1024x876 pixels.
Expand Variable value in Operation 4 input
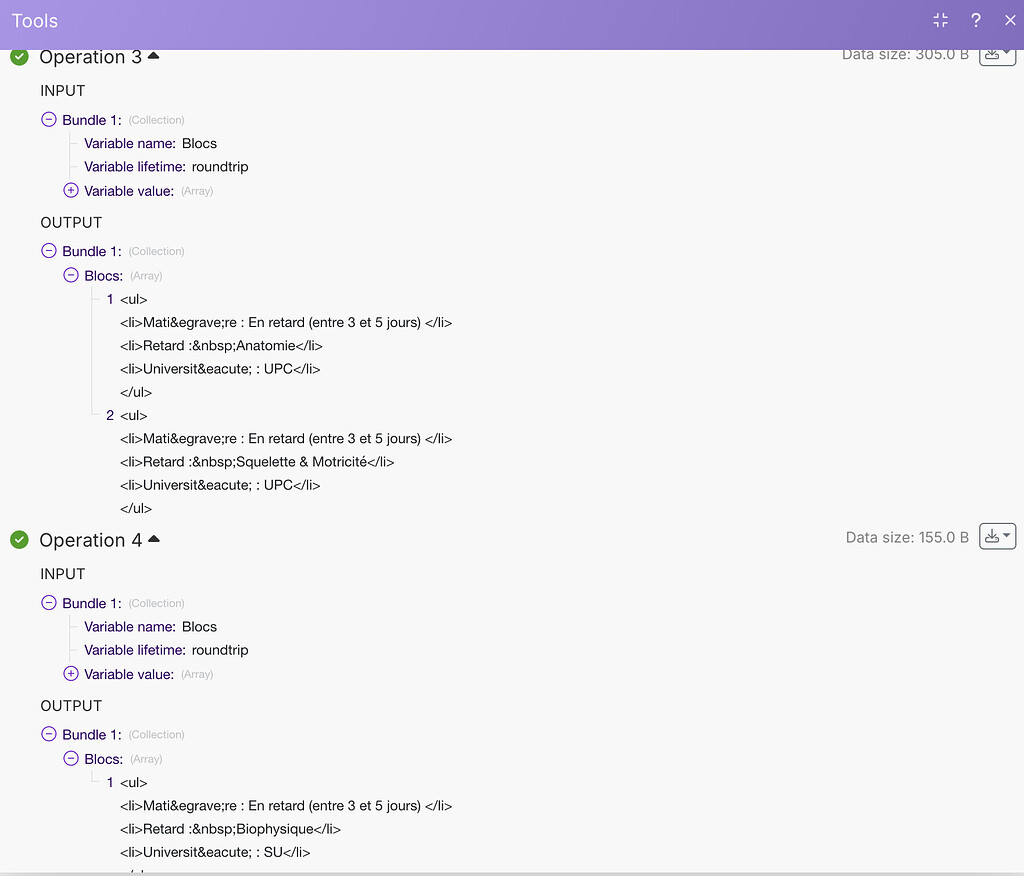[70, 673]
